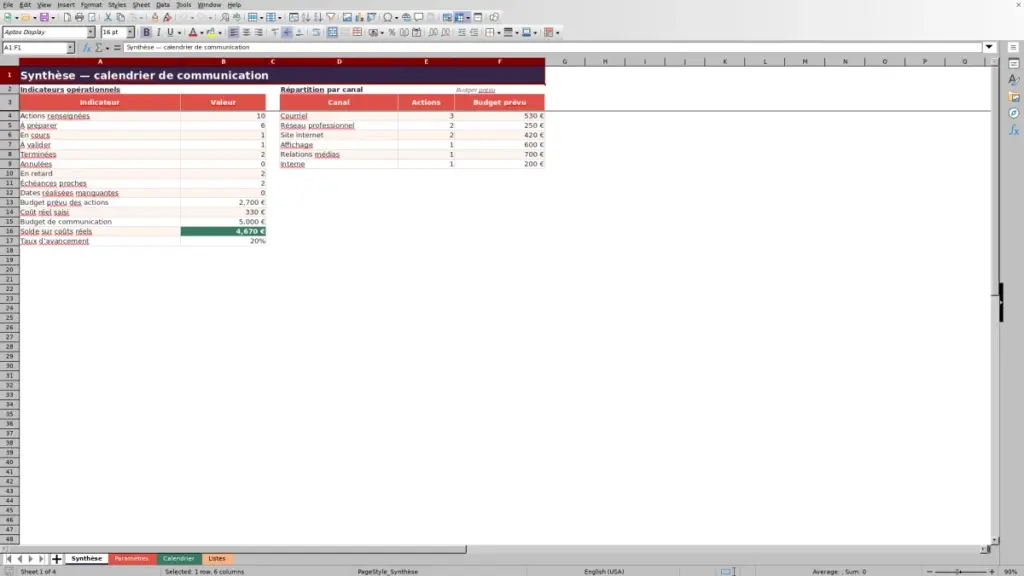Viewport: 1024px width, 576px height.
Task: Open the font size dropdown
Action: coord(130,32)
